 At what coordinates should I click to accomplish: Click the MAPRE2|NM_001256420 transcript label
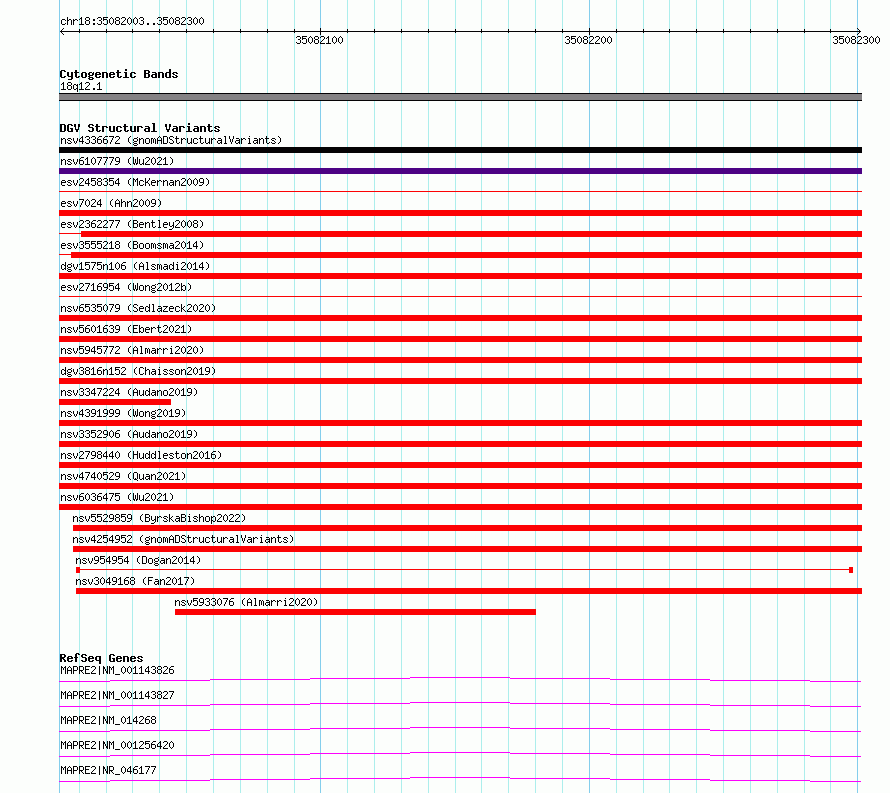point(117,745)
